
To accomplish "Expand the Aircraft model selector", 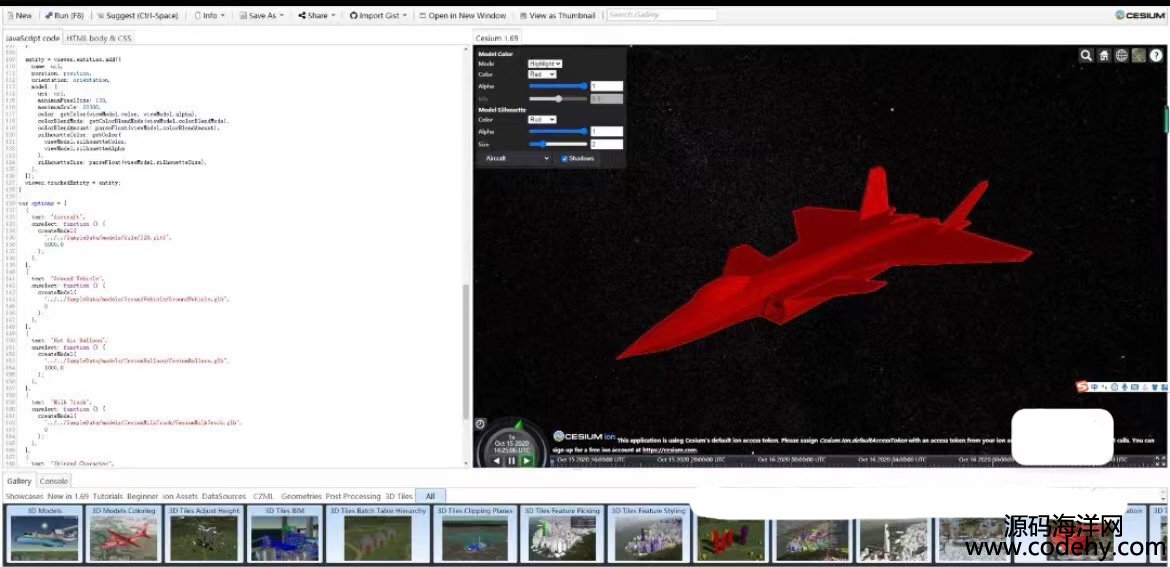I will [x=516, y=158].
